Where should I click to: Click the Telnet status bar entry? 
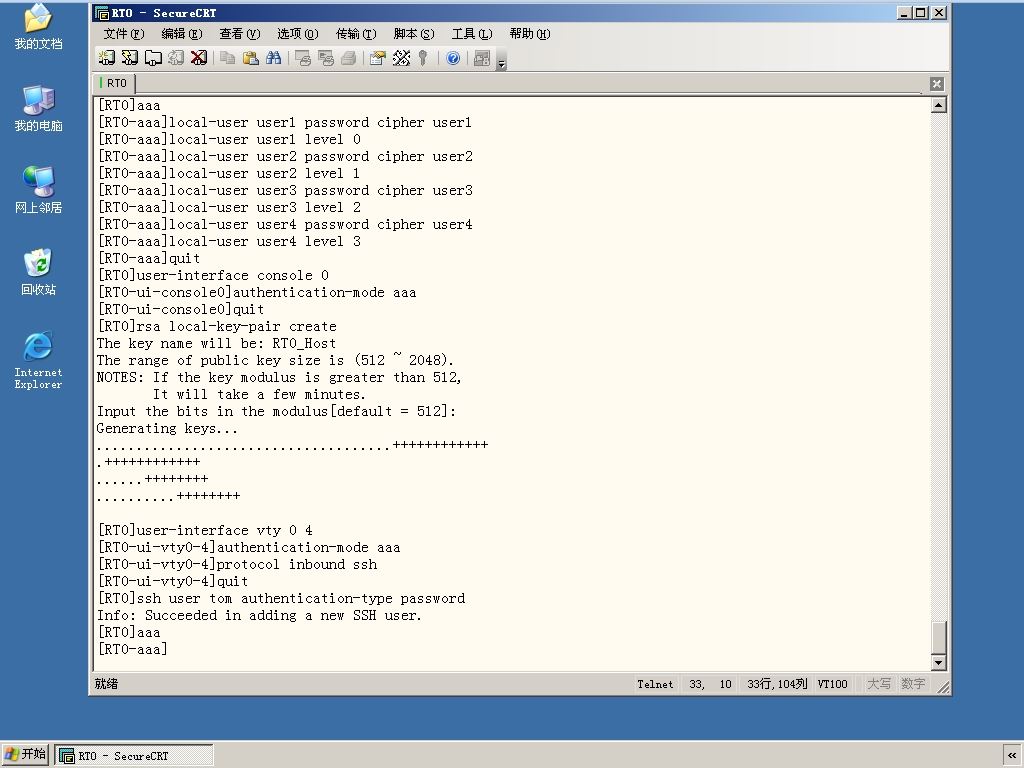pyautogui.click(x=655, y=684)
